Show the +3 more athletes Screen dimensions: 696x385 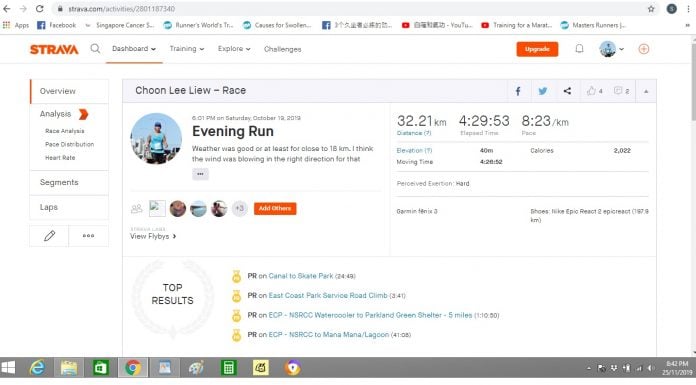[239, 208]
